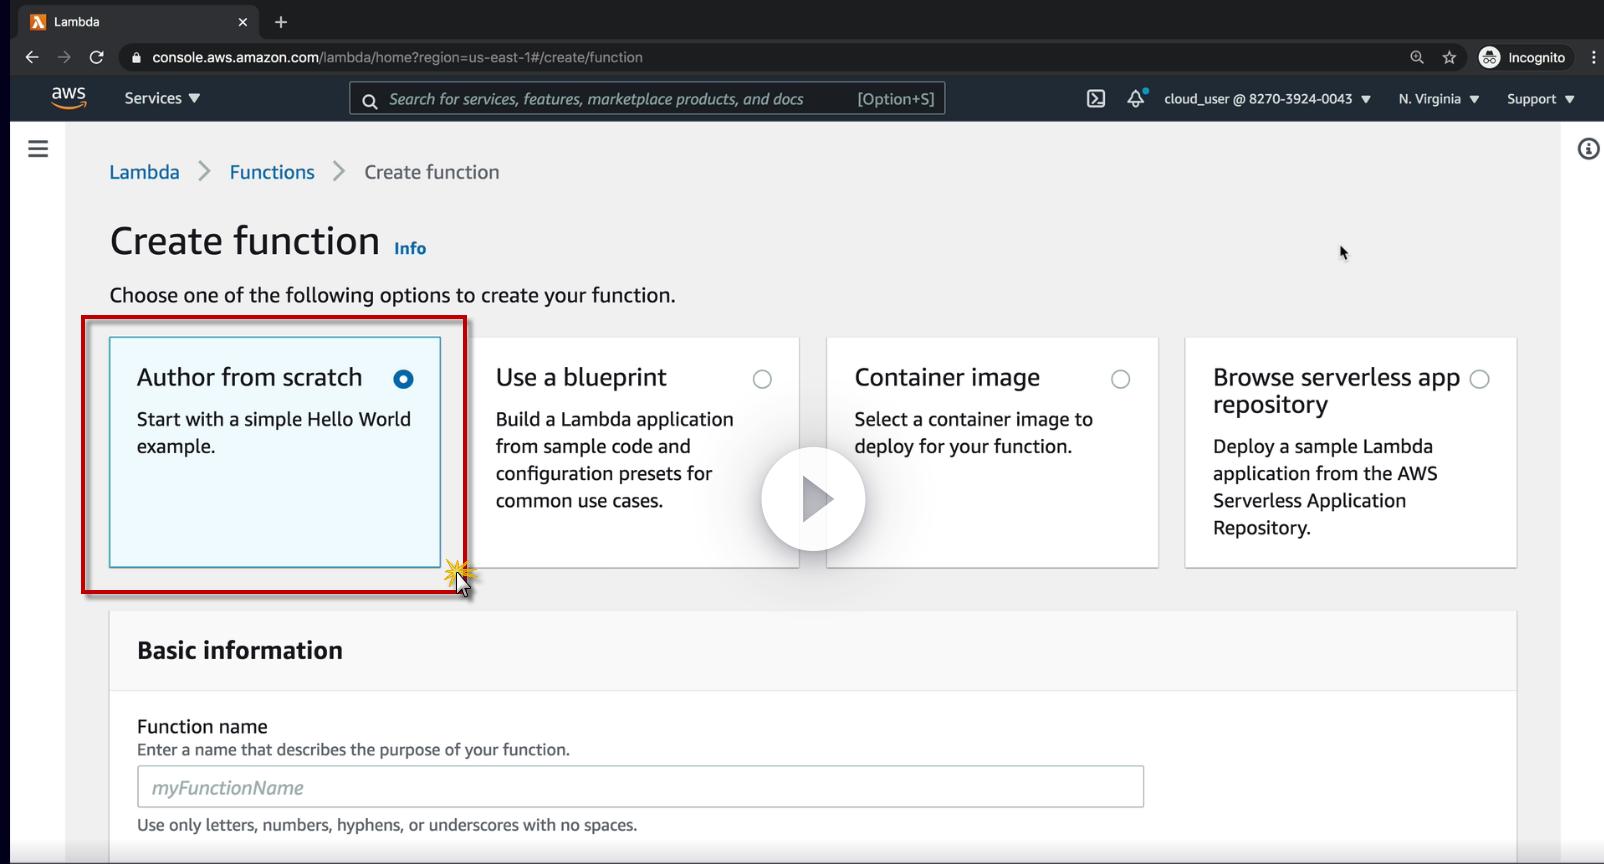Expand the N. Virginia region selector
1604x864 pixels.
(1438, 99)
